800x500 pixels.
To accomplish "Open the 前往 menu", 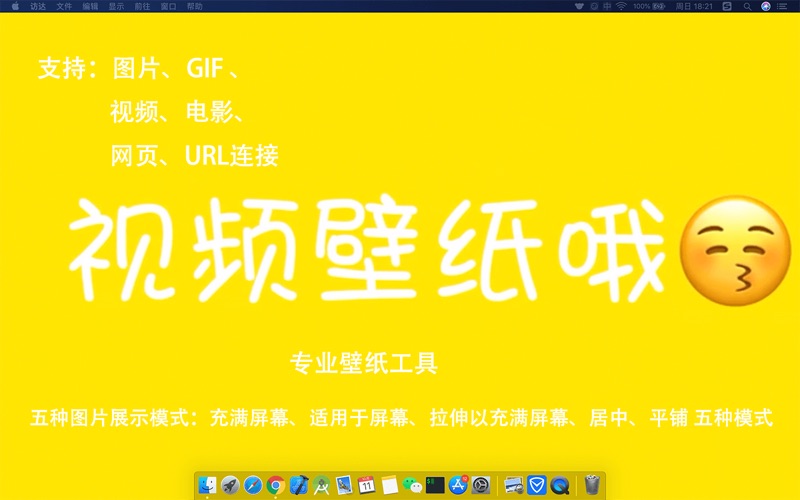I will point(142,6).
